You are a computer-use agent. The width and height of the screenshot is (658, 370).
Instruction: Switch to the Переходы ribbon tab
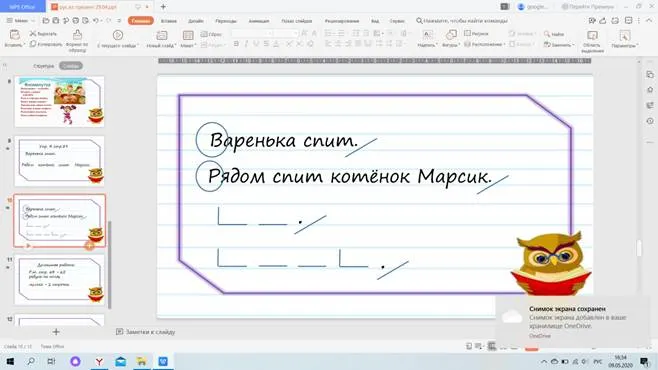pyautogui.click(x=226, y=21)
